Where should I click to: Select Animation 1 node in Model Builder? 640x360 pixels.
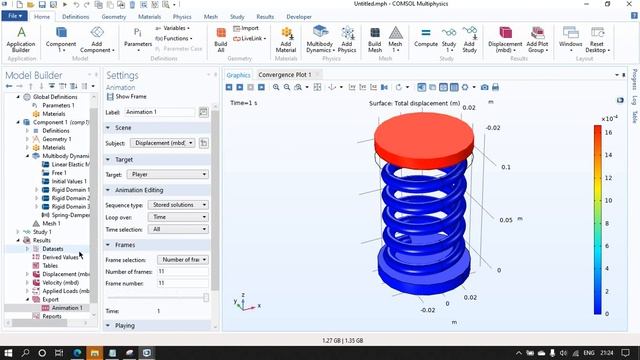point(67,308)
